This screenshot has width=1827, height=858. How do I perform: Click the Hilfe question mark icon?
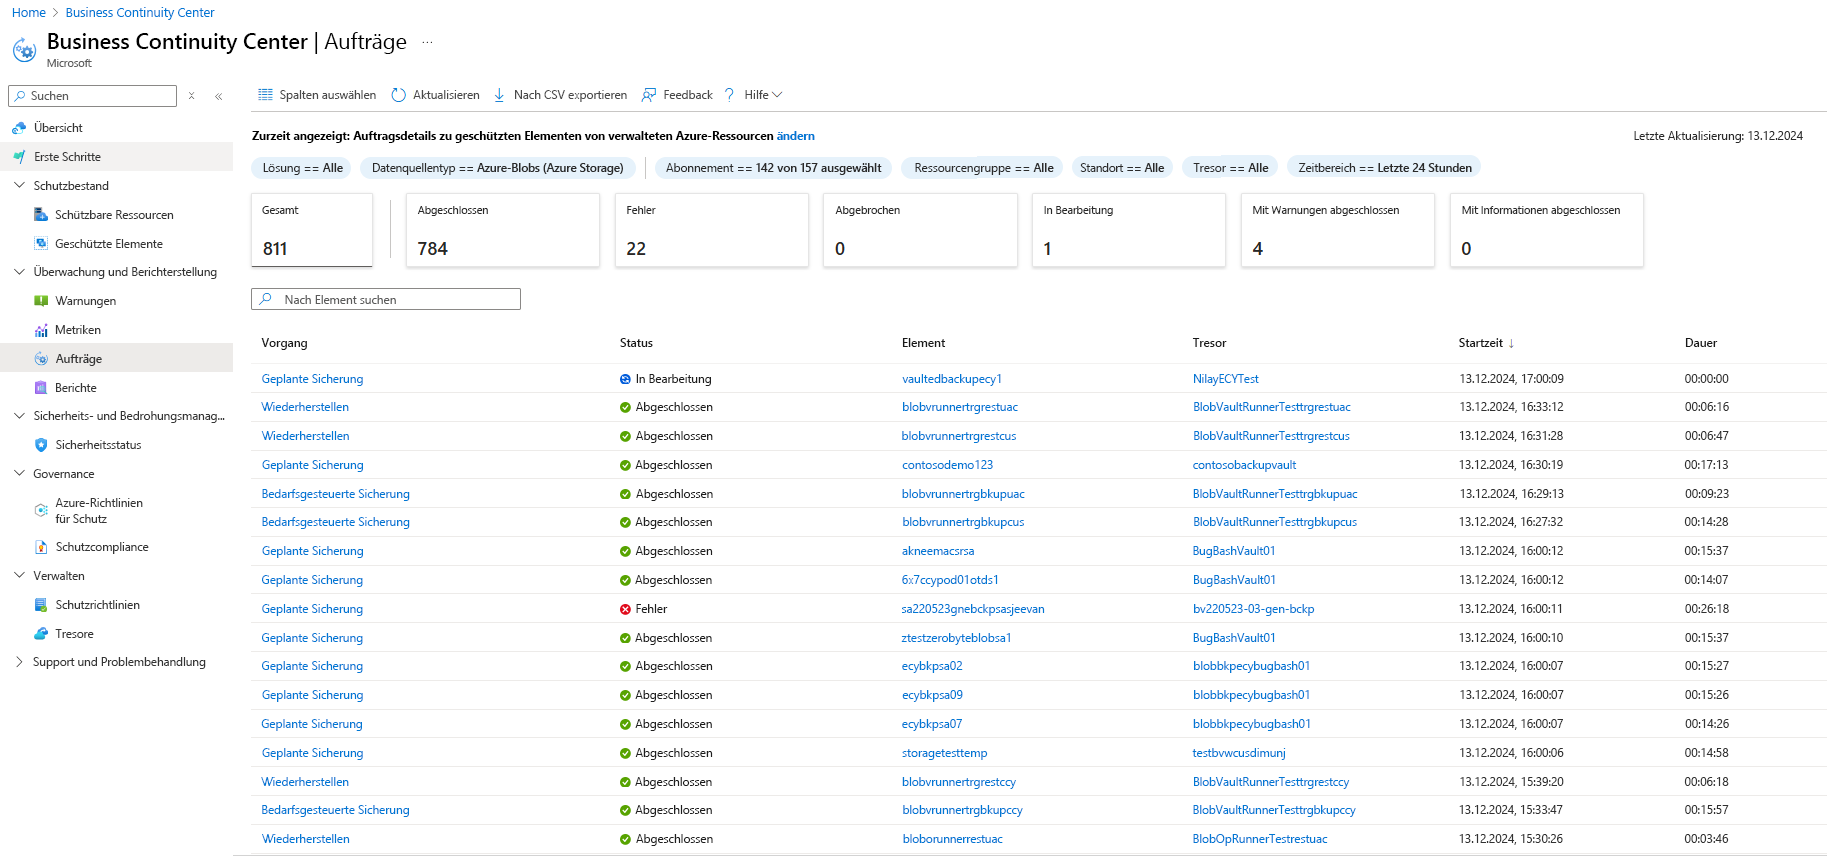pyautogui.click(x=729, y=95)
